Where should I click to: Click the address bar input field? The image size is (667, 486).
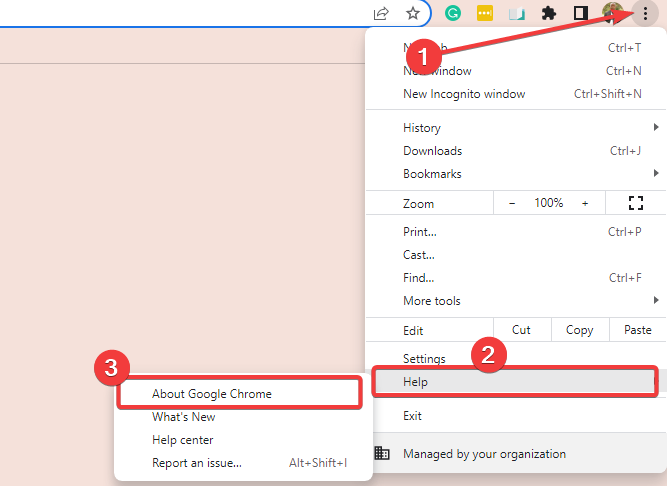183,14
